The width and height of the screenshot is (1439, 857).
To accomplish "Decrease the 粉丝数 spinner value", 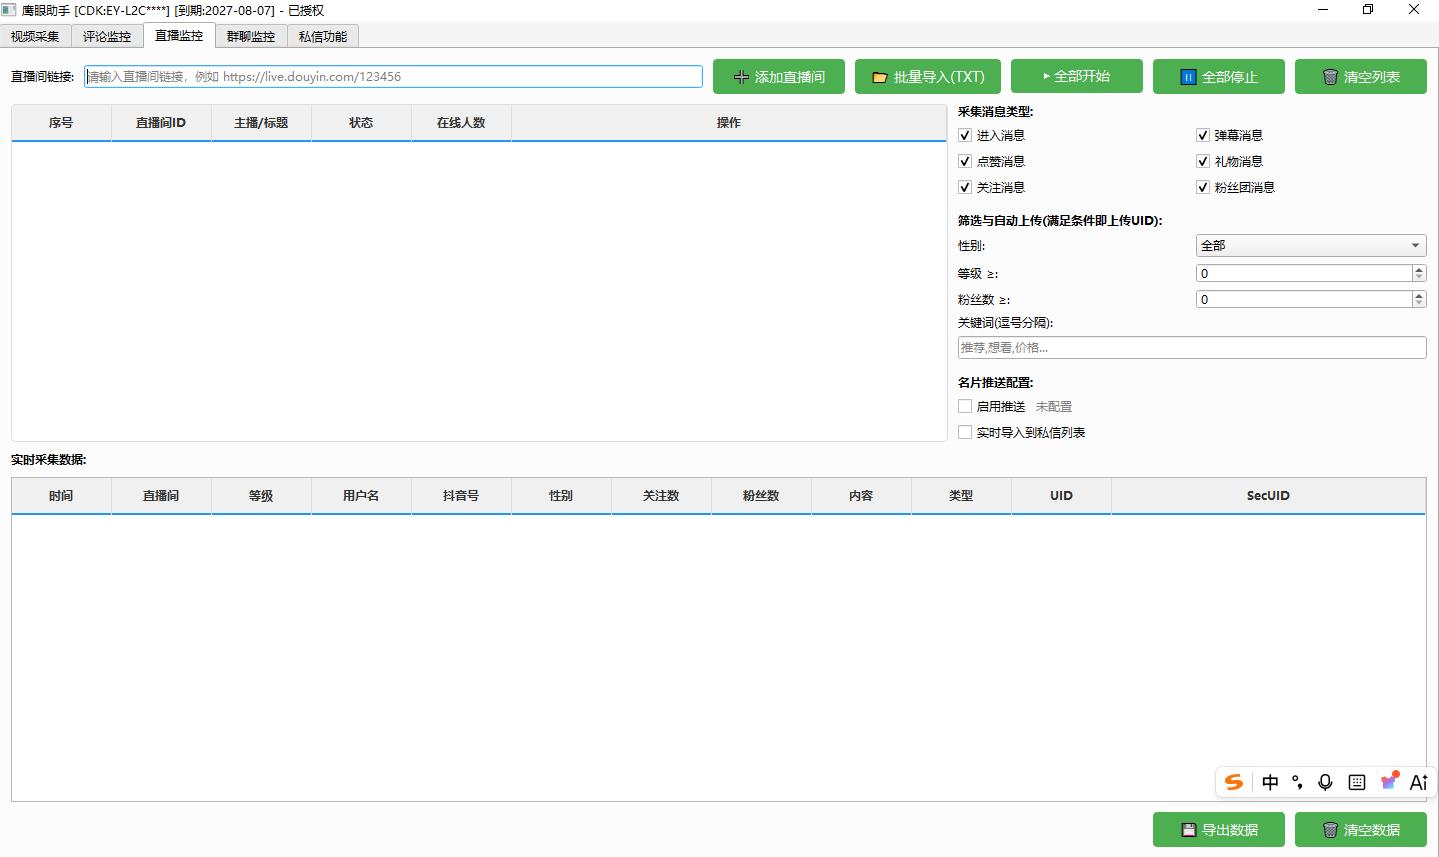I will (1419, 303).
